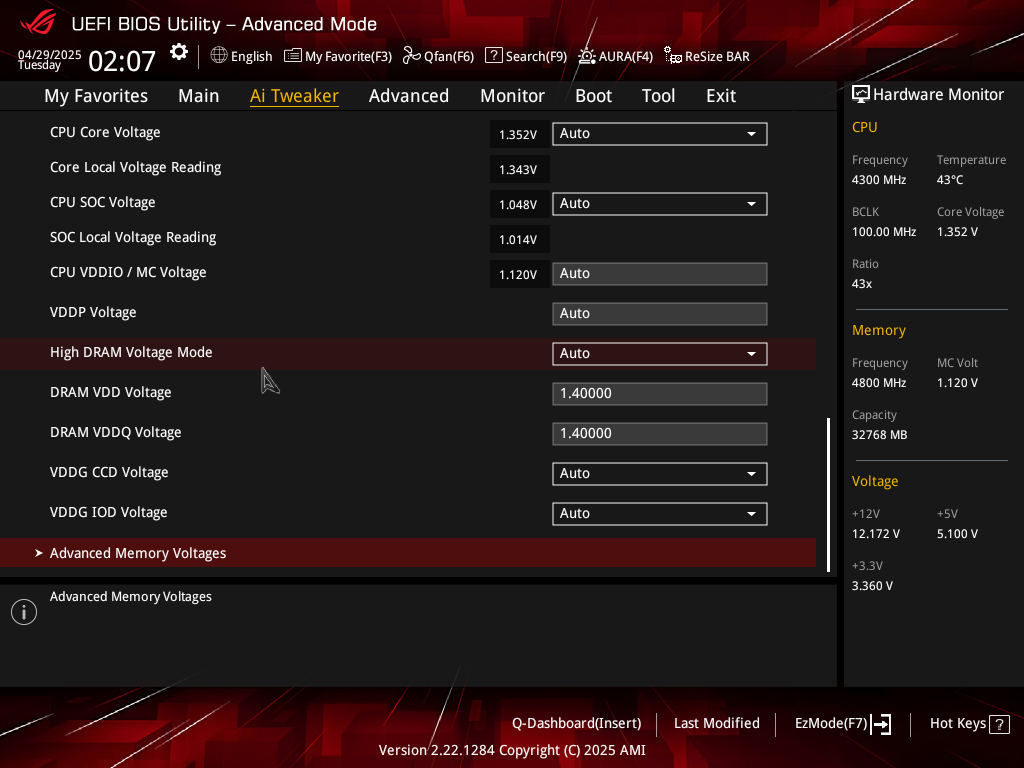The image size is (1024, 768).
Task: Click the 3.360 V voltage reading
Action: [872, 586]
